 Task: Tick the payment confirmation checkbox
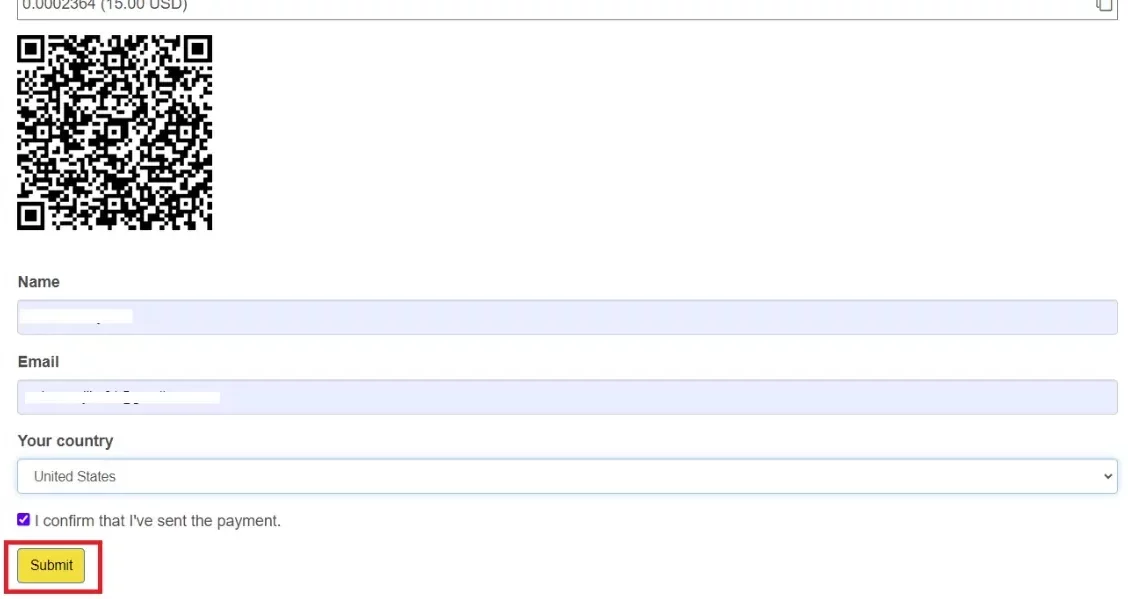(x=24, y=520)
